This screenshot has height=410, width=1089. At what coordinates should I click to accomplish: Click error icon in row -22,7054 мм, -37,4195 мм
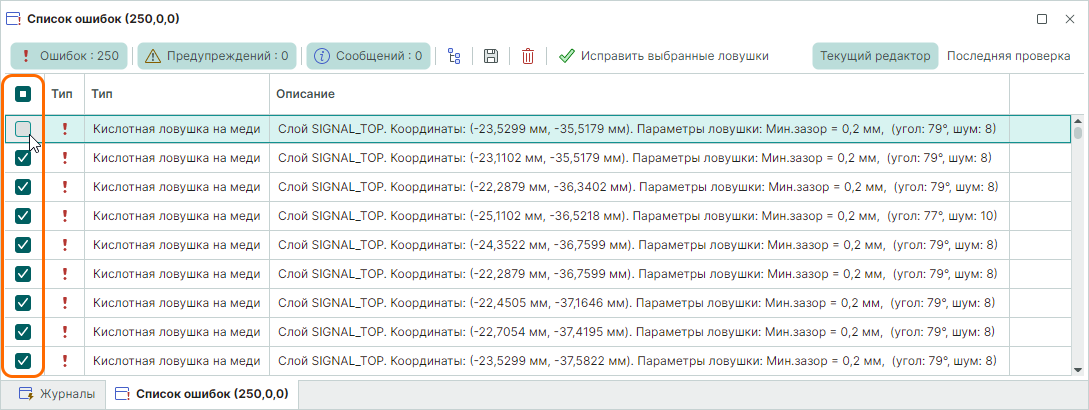65,331
